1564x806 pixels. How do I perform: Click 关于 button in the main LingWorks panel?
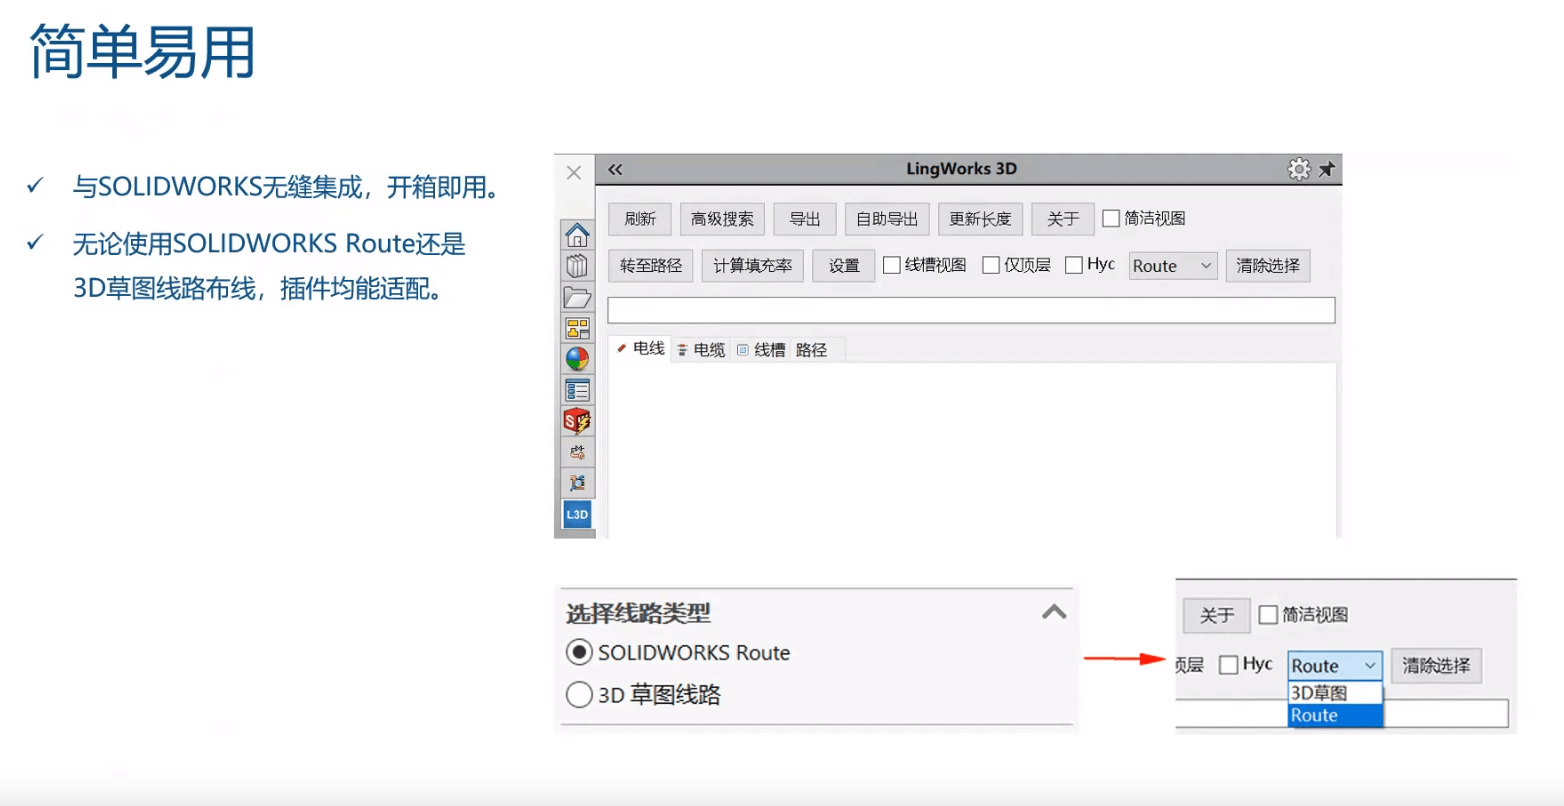click(1063, 219)
